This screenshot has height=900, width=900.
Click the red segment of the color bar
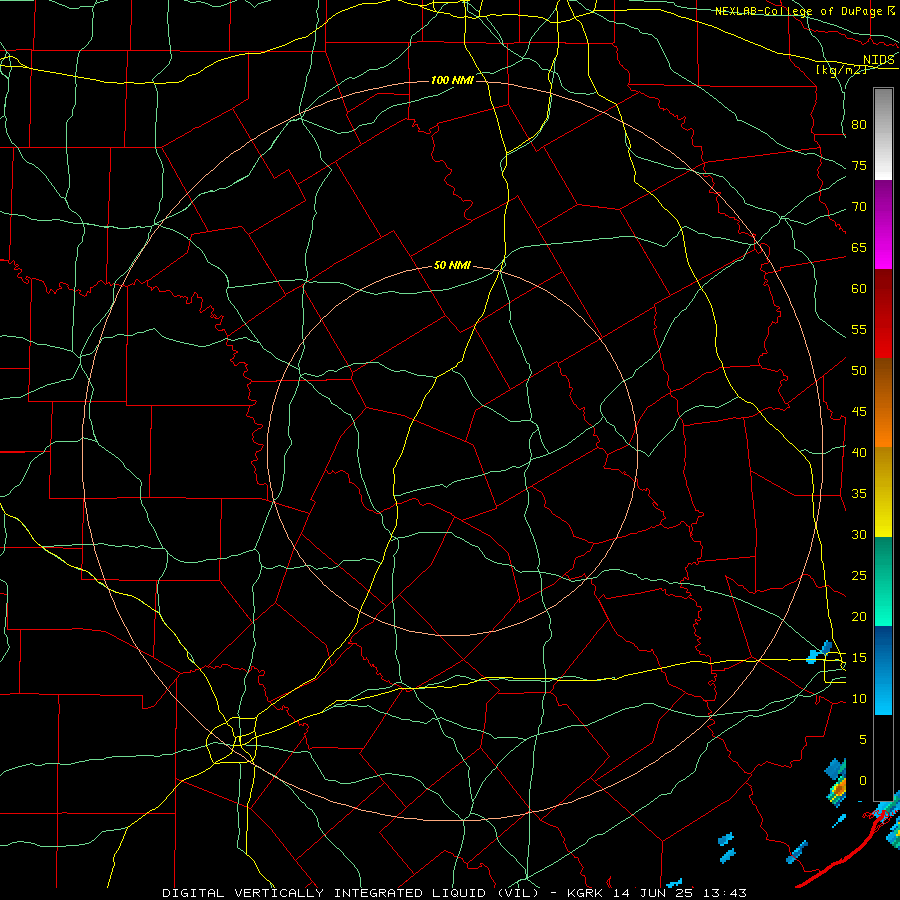(x=883, y=314)
